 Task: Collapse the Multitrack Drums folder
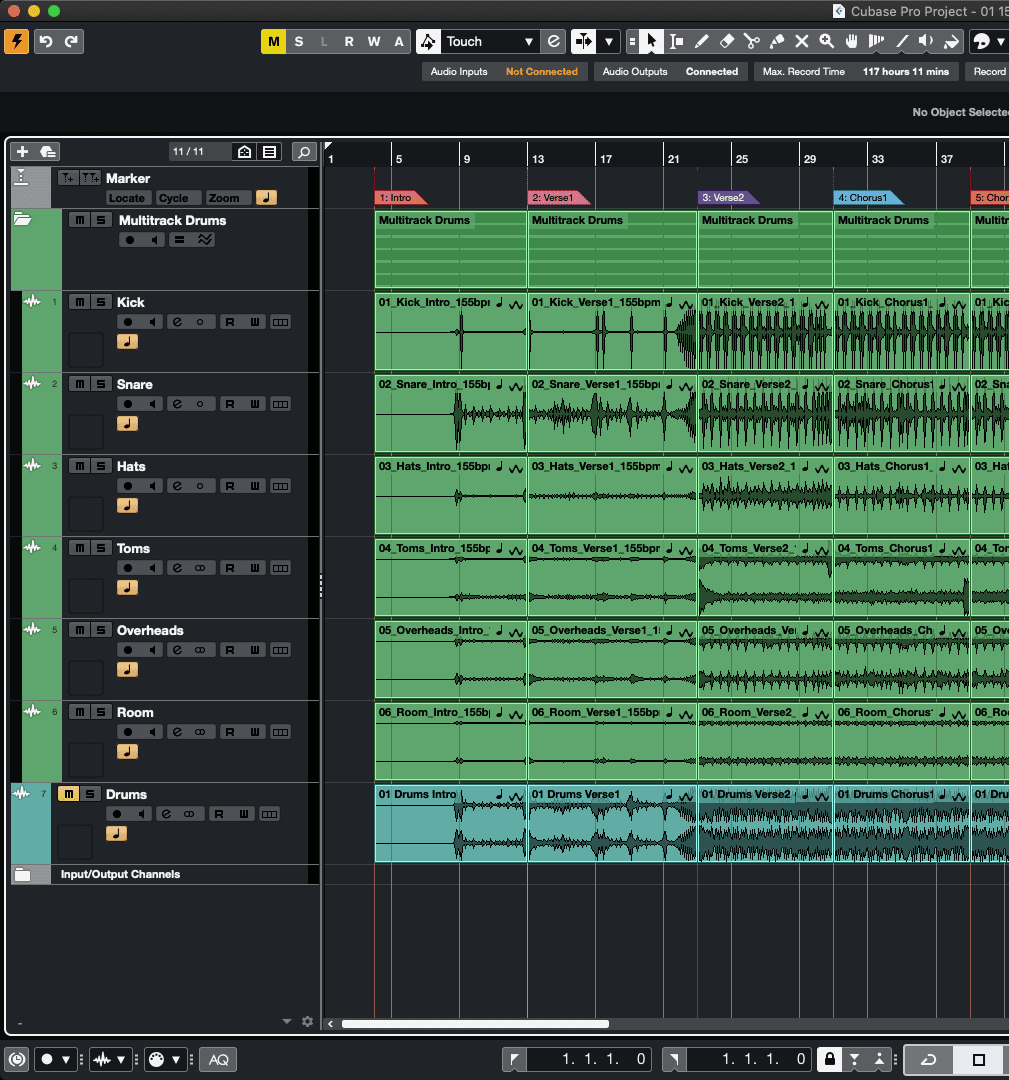coord(23,220)
